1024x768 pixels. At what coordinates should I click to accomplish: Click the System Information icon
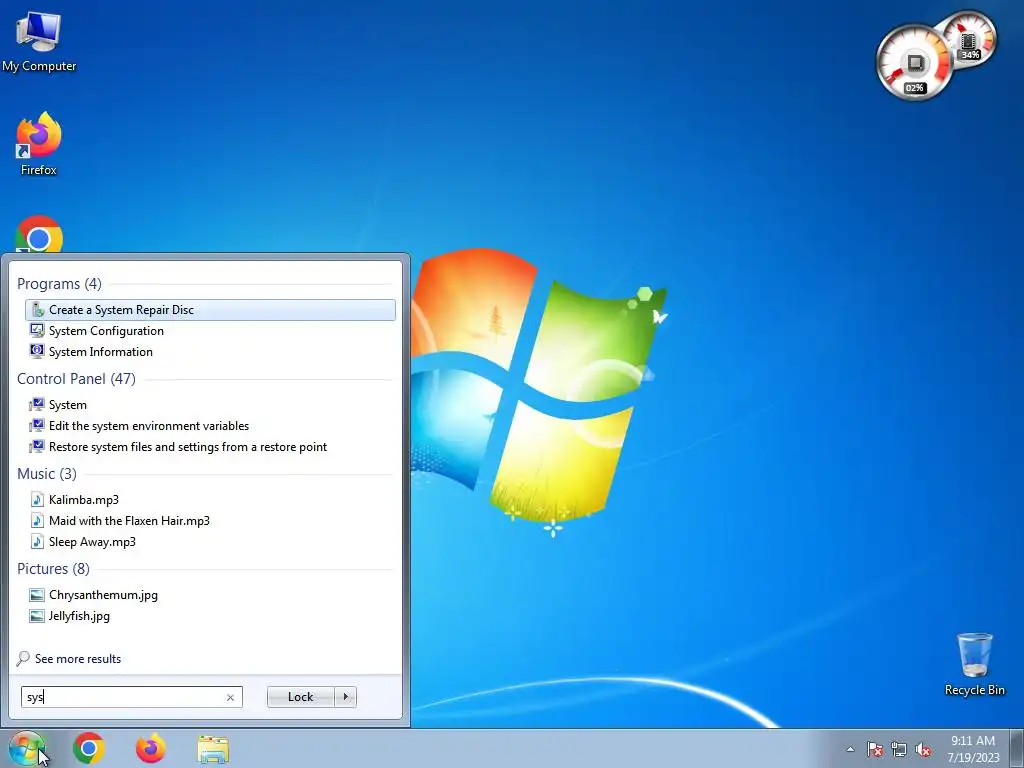coord(37,351)
